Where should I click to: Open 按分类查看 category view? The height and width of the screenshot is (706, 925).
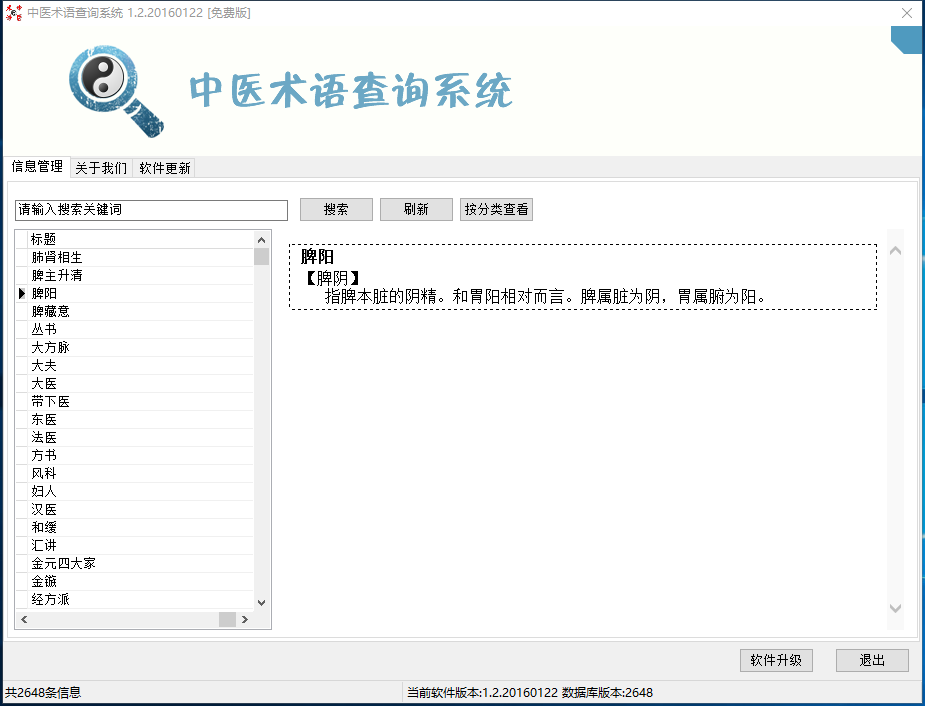[496, 209]
